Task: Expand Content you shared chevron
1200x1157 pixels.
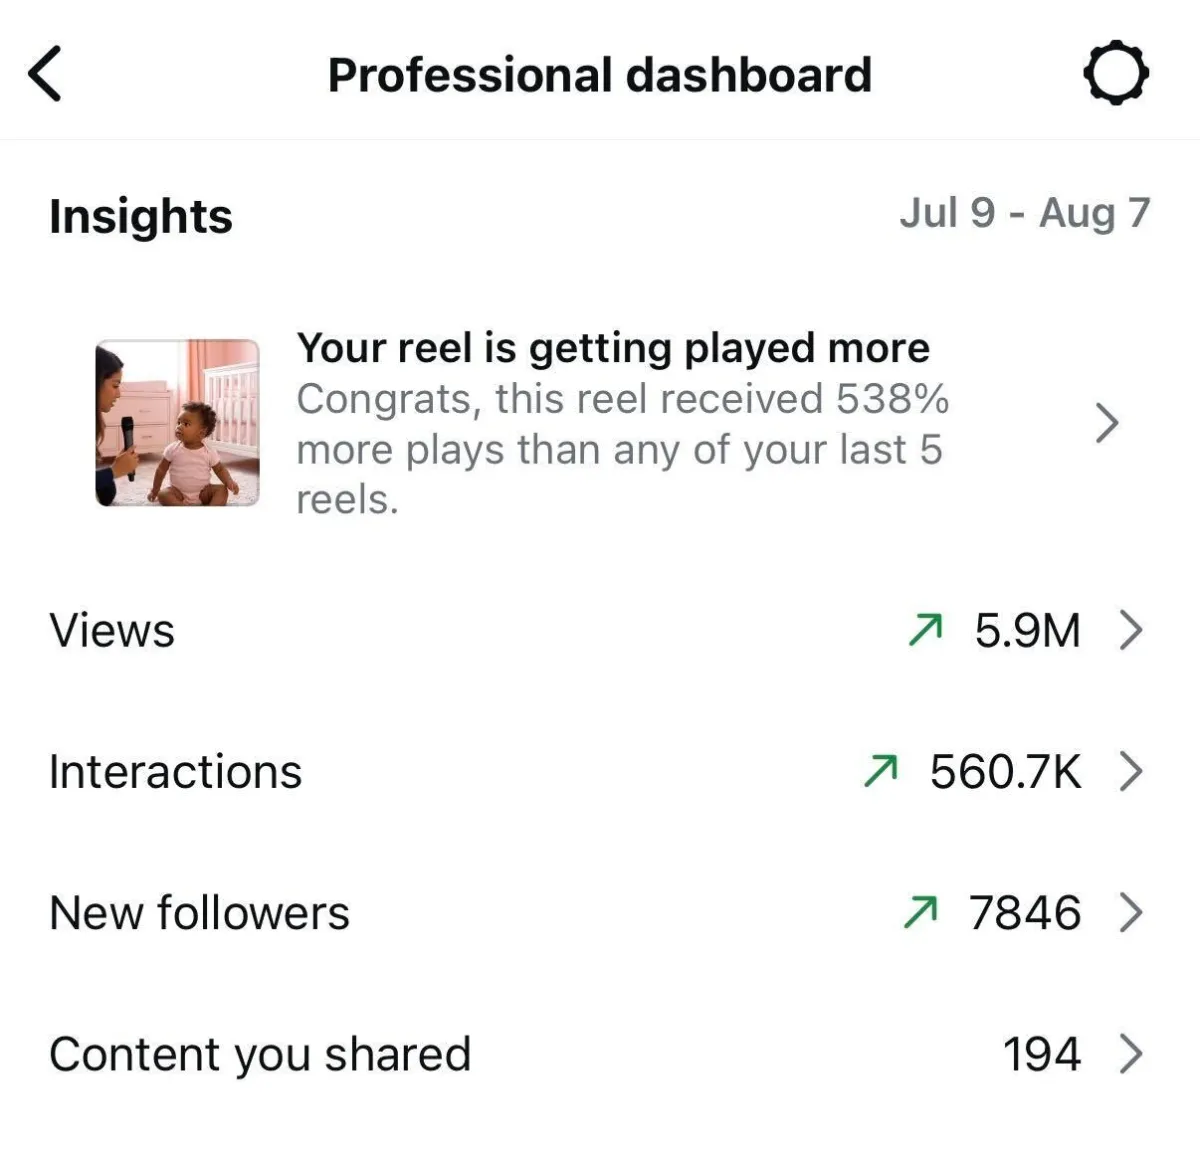Action: [x=1130, y=1053]
